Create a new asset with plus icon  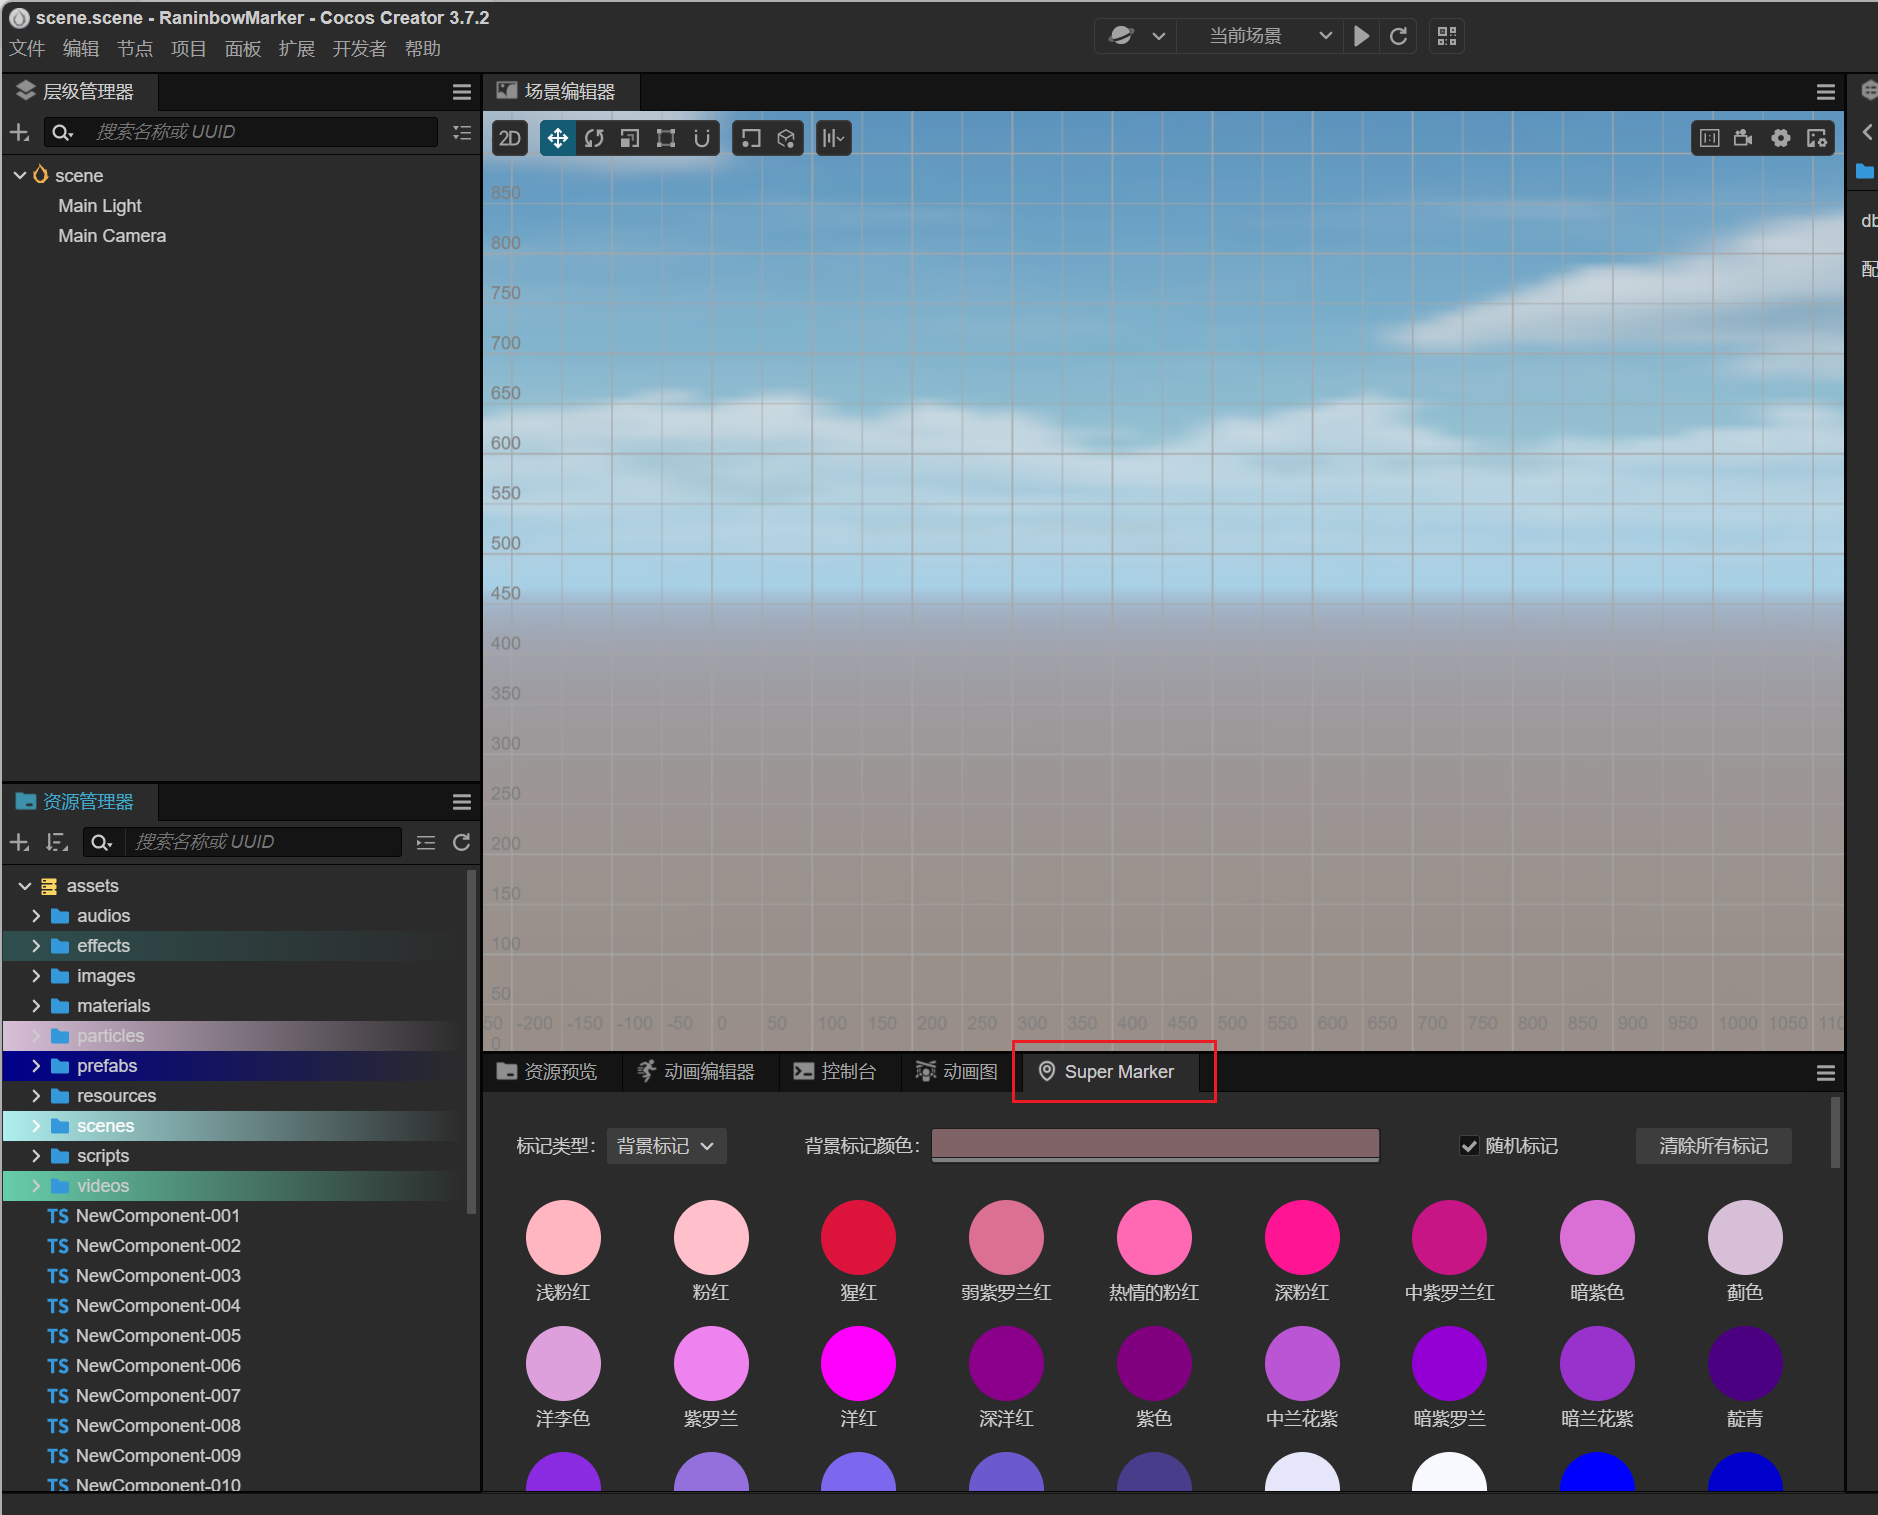point(19,842)
